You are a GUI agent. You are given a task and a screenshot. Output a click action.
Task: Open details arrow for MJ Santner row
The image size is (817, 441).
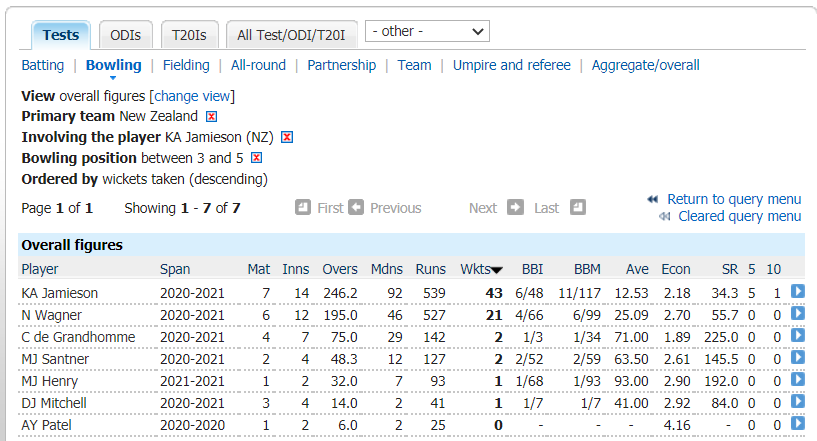(x=797, y=358)
